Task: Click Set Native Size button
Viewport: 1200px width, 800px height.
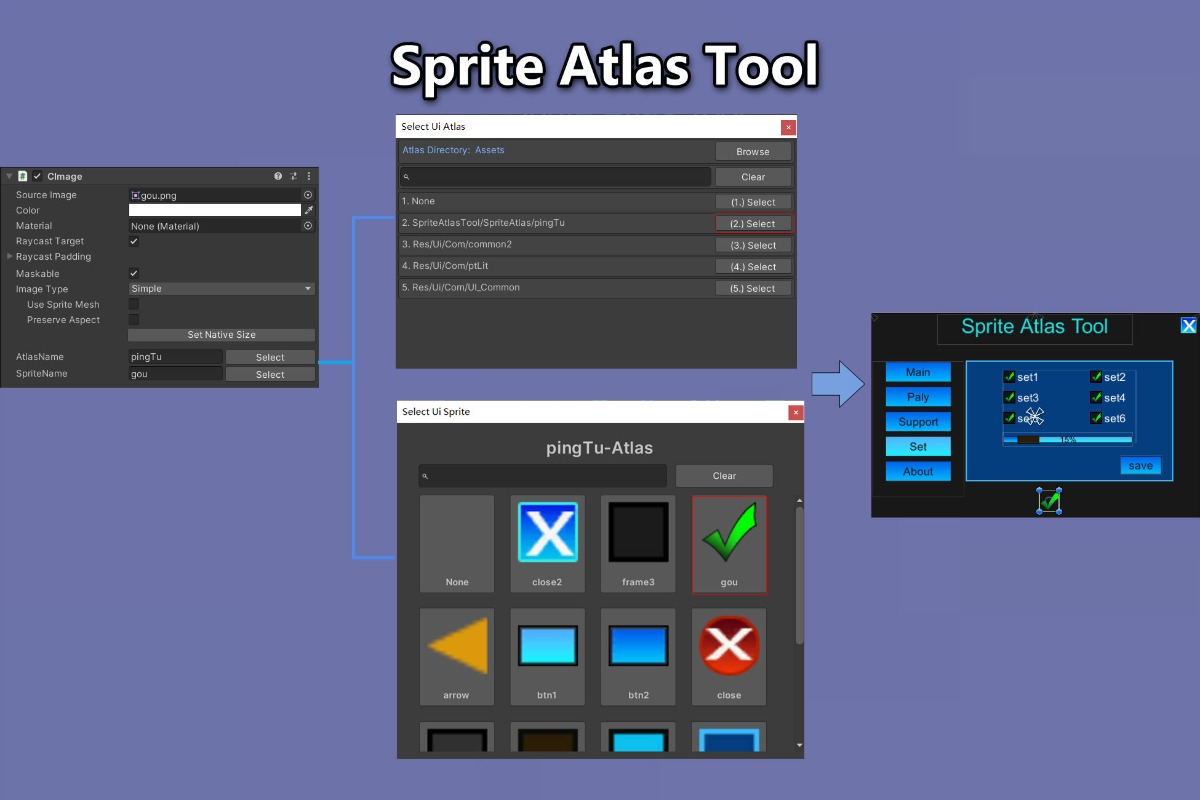Action: pyautogui.click(x=222, y=335)
